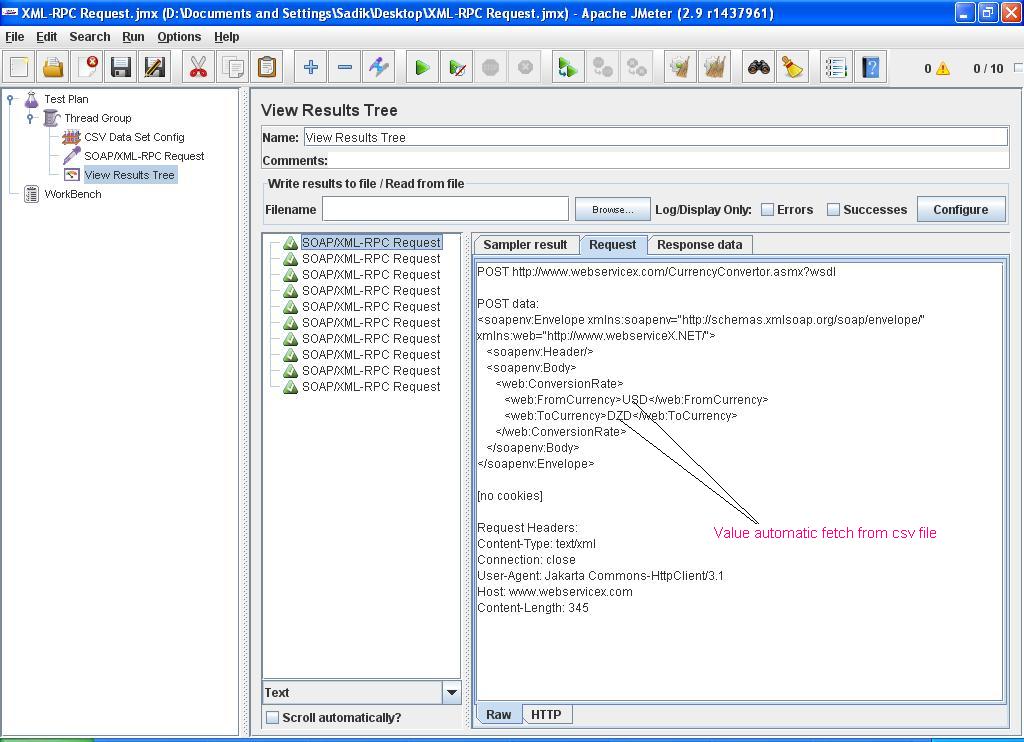Viewport: 1024px width, 742px height.
Task: Click Save As toolbar icon with pencil
Action: click(155, 67)
